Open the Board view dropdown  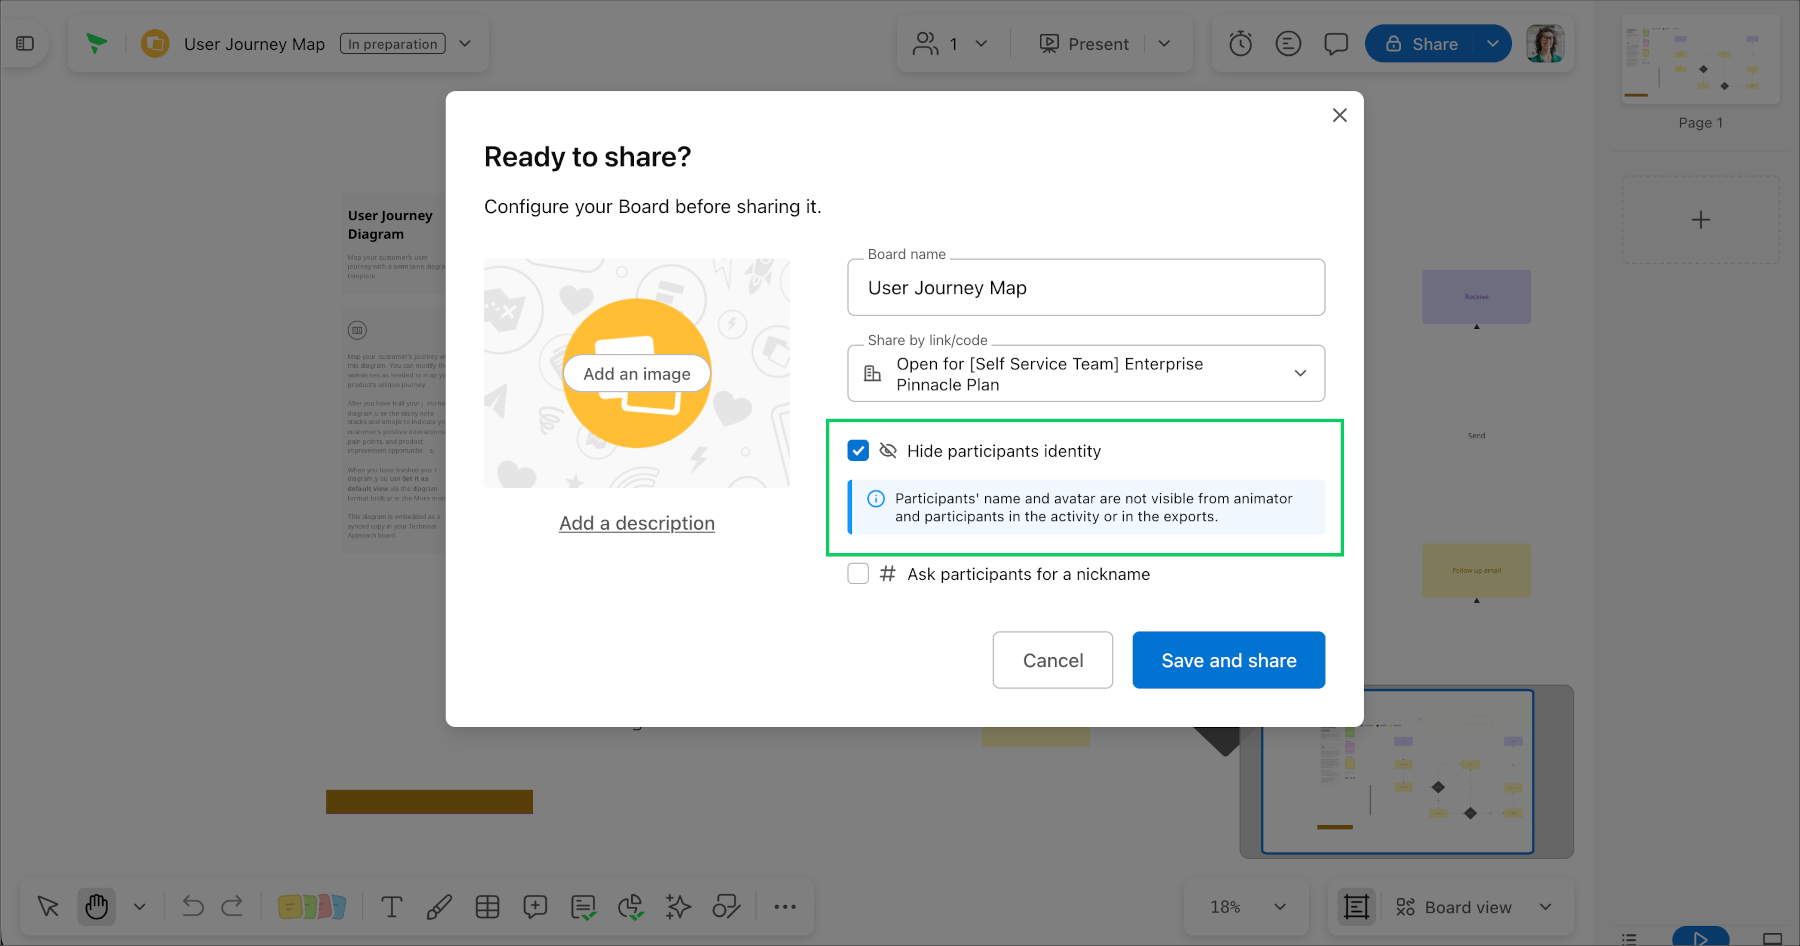pos(1474,907)
